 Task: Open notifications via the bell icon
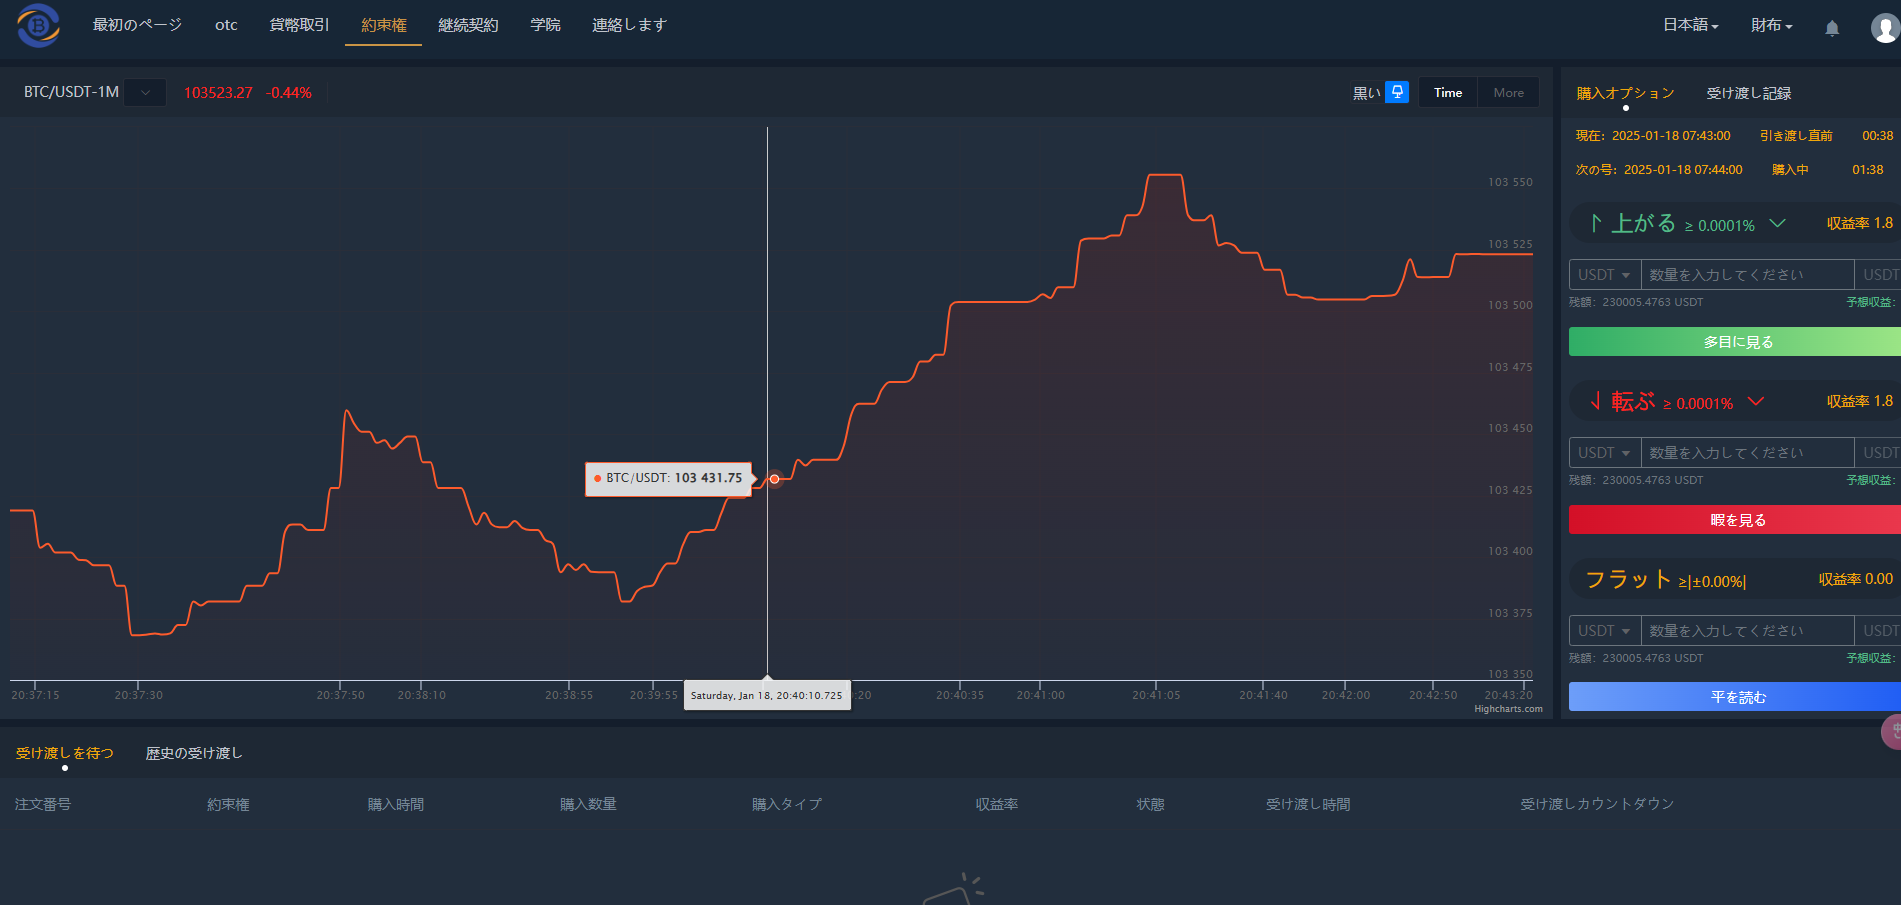pos(1832,28)
